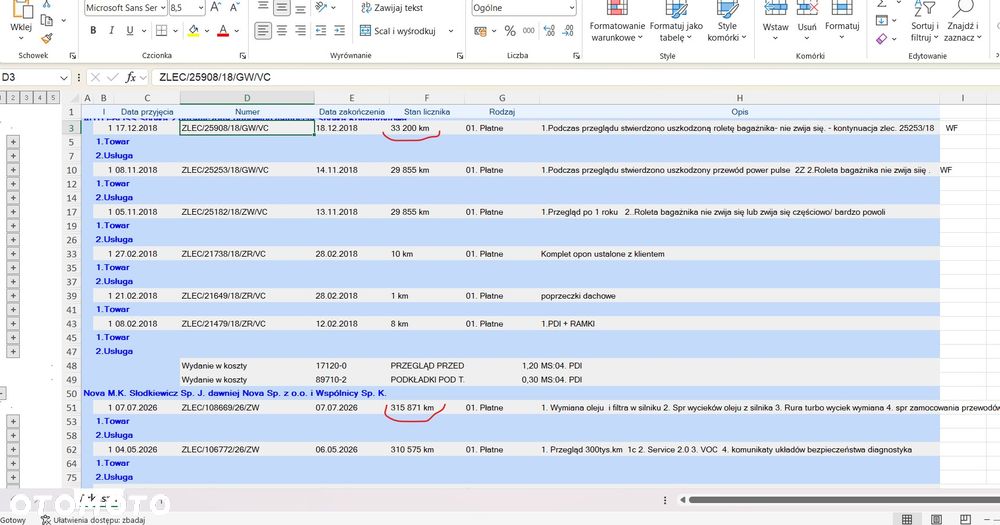Viewport: 1000px width, 525px height.
Task: Click the Increase Indent icon
Action: [339, 31]
